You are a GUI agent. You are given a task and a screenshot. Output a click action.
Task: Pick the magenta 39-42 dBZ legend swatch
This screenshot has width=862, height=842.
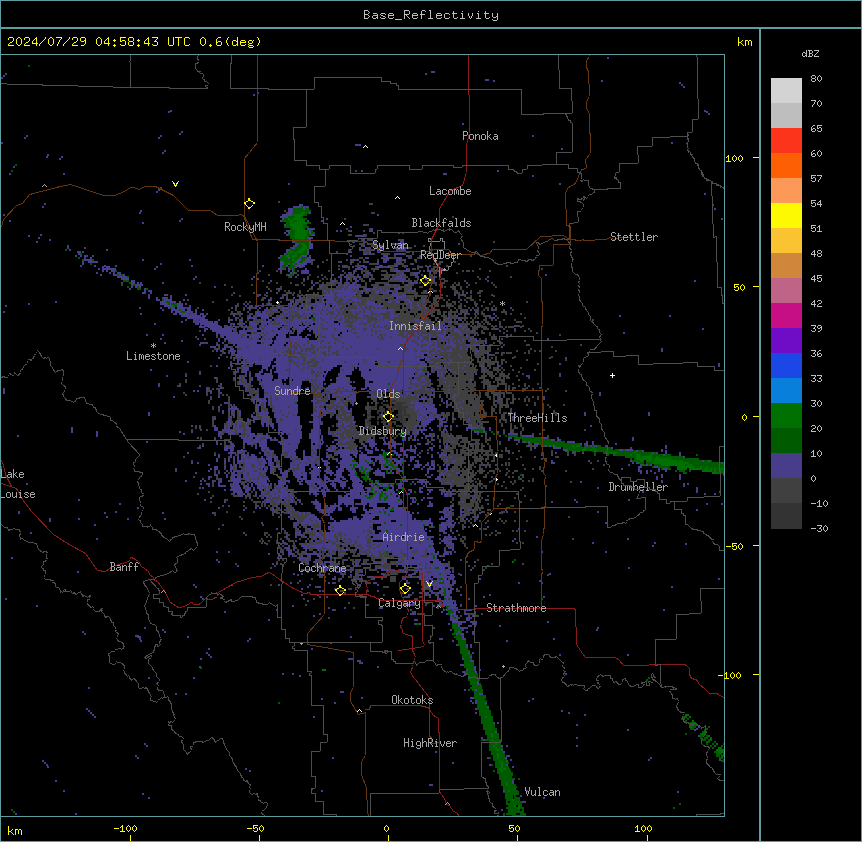pos(786,316)
